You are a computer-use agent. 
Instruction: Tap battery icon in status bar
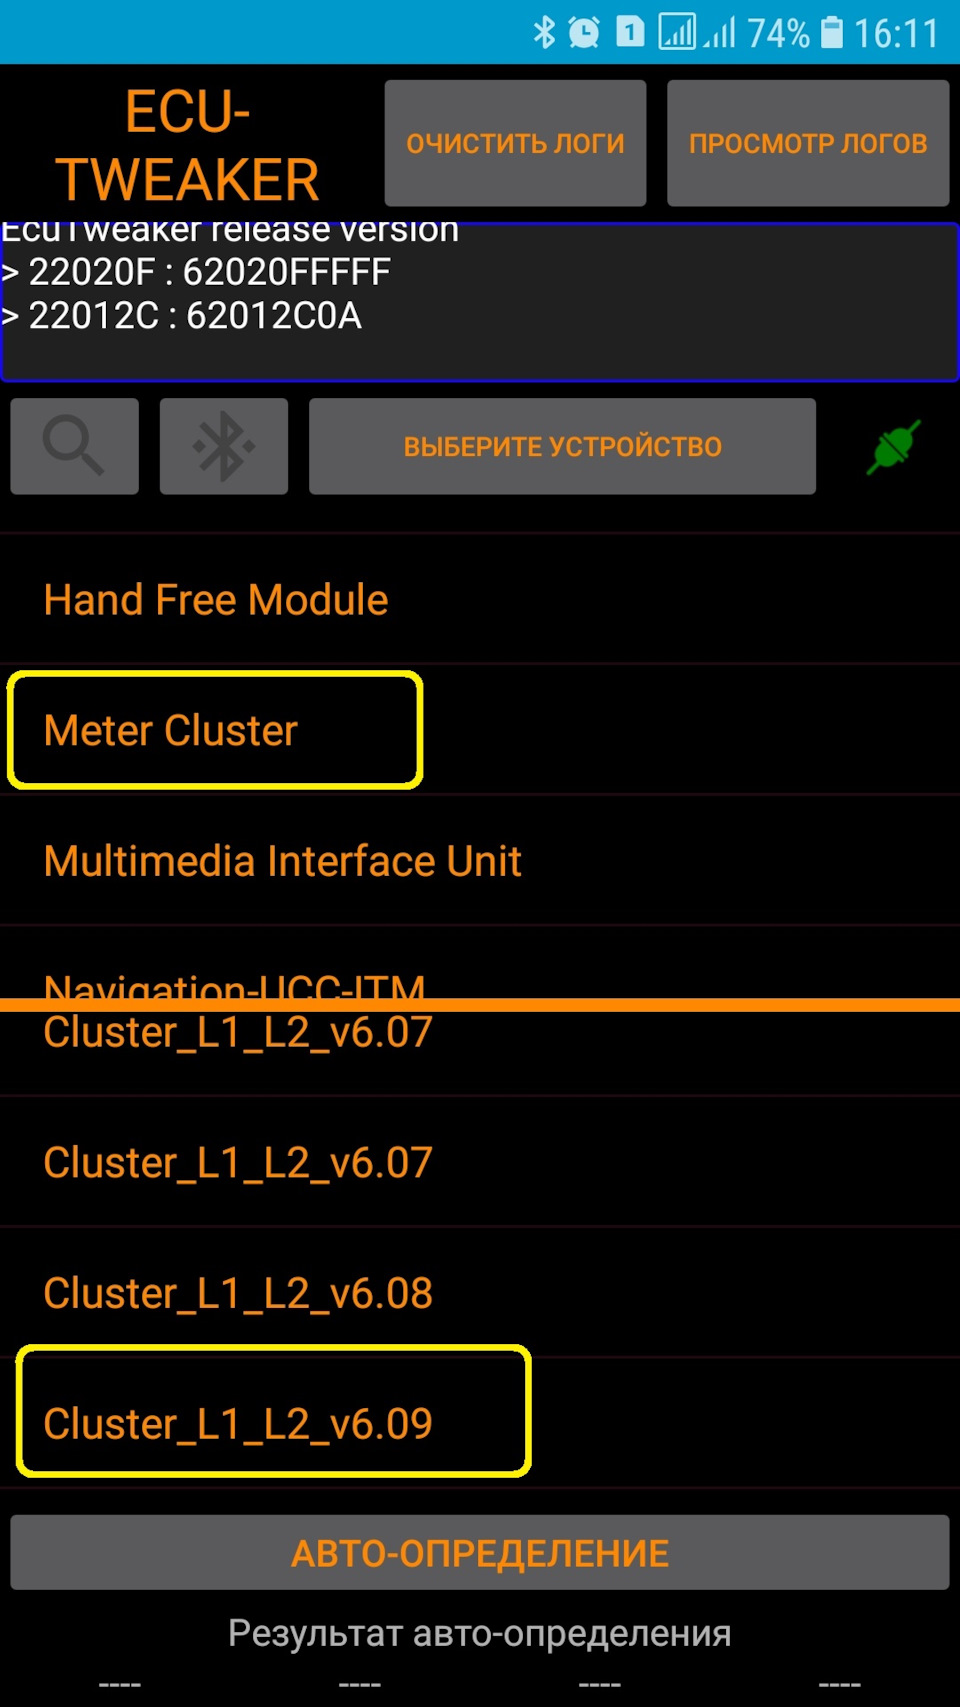point(832,32)
